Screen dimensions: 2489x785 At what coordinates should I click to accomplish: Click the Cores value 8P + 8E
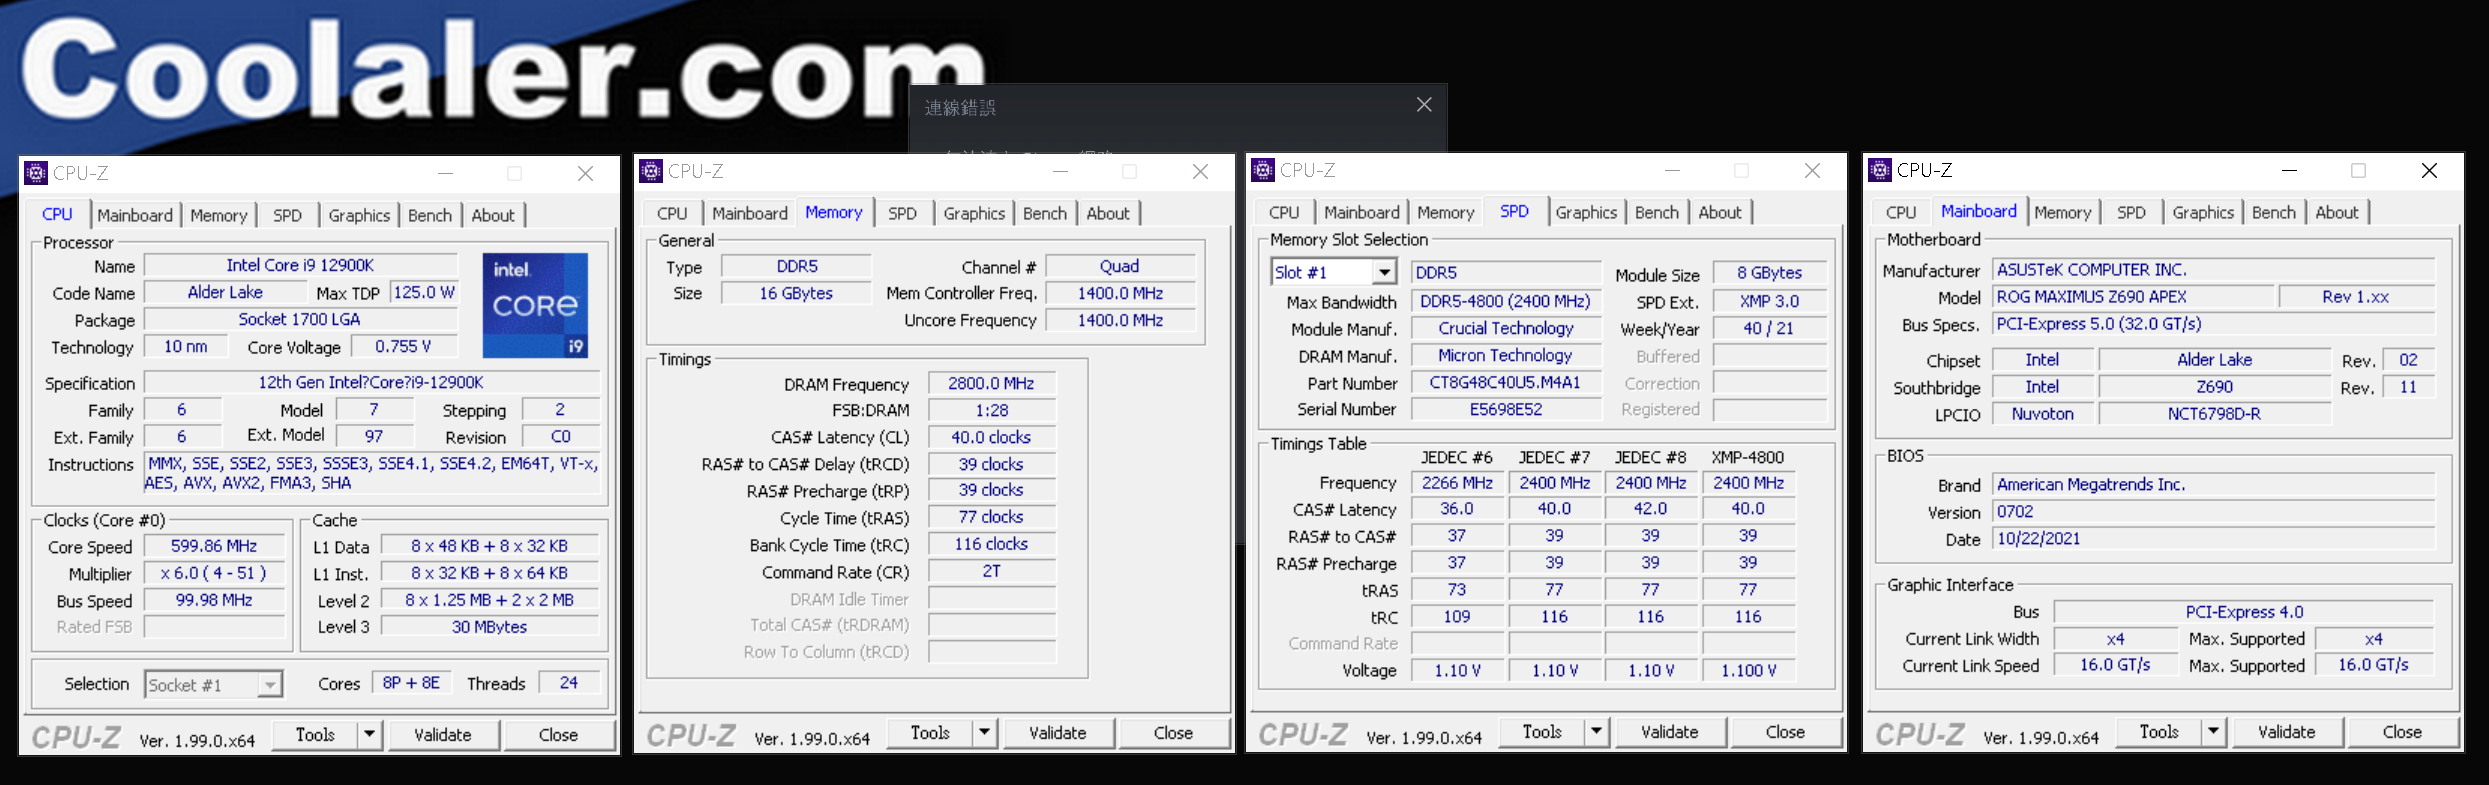tap(411, 682)
